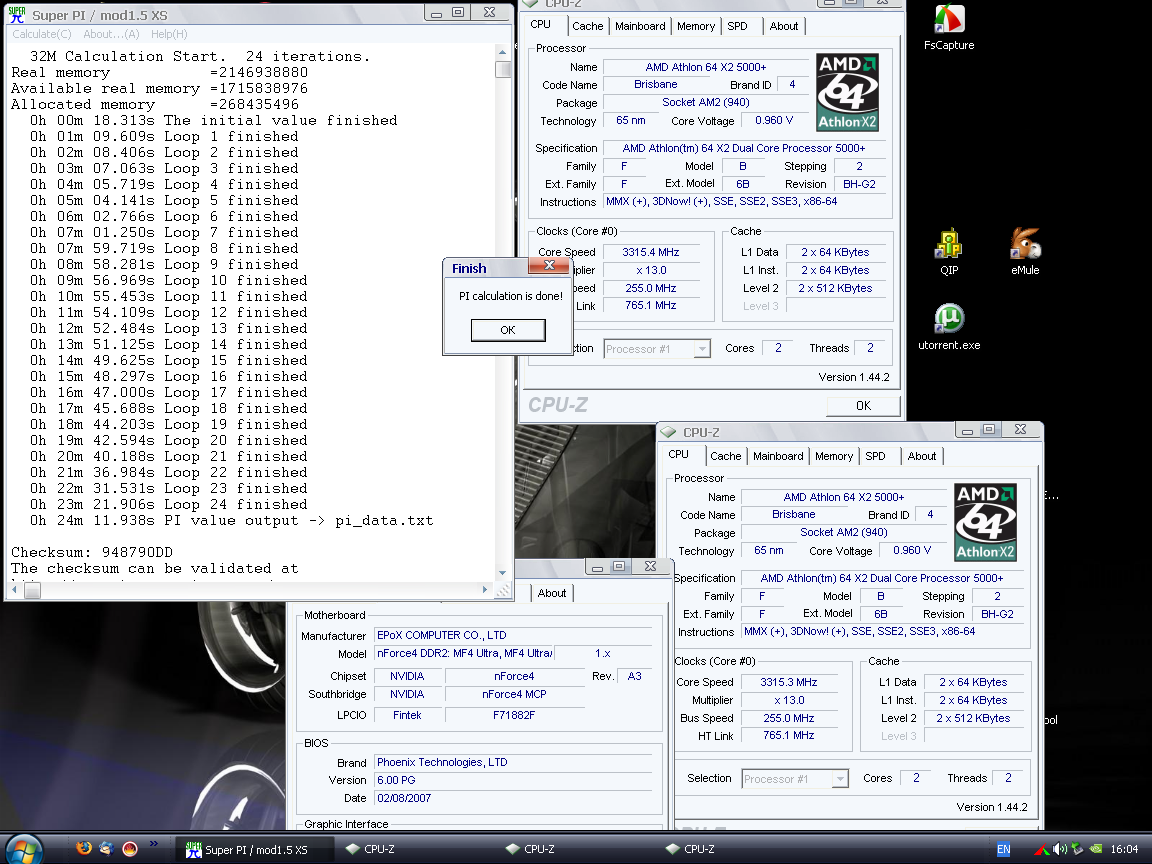1152x864 pixels.
Task: Click Checksum: 948790DD line
Action: [92, 552]
